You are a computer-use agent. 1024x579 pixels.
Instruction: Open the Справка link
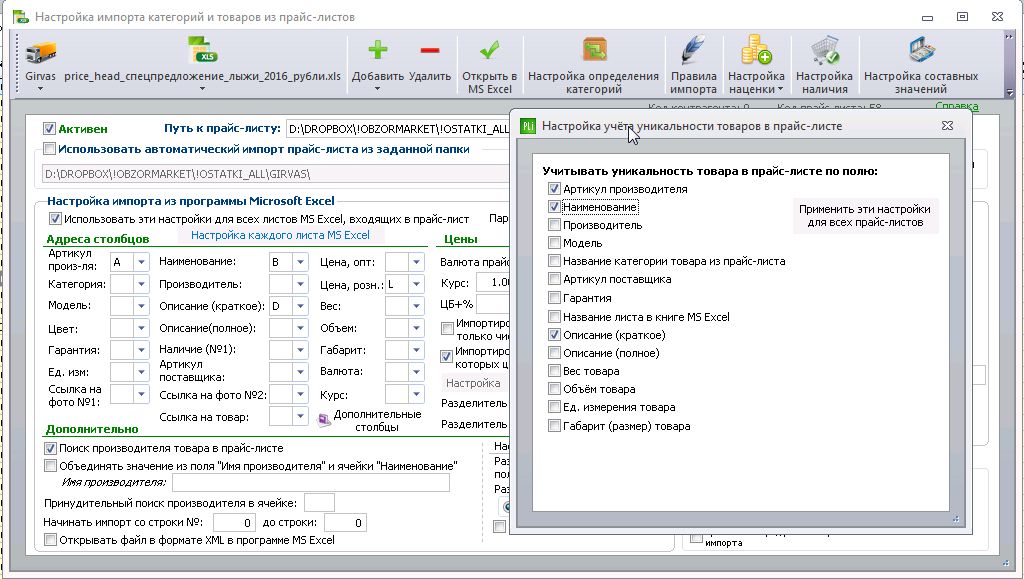957,106
